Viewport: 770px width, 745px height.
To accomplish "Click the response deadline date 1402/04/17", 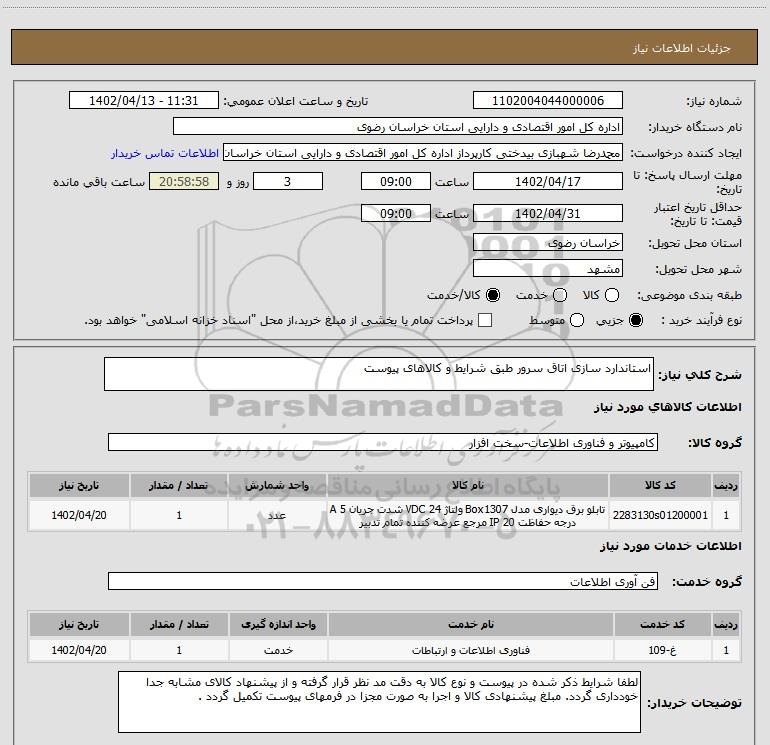I will coord(548,181).
